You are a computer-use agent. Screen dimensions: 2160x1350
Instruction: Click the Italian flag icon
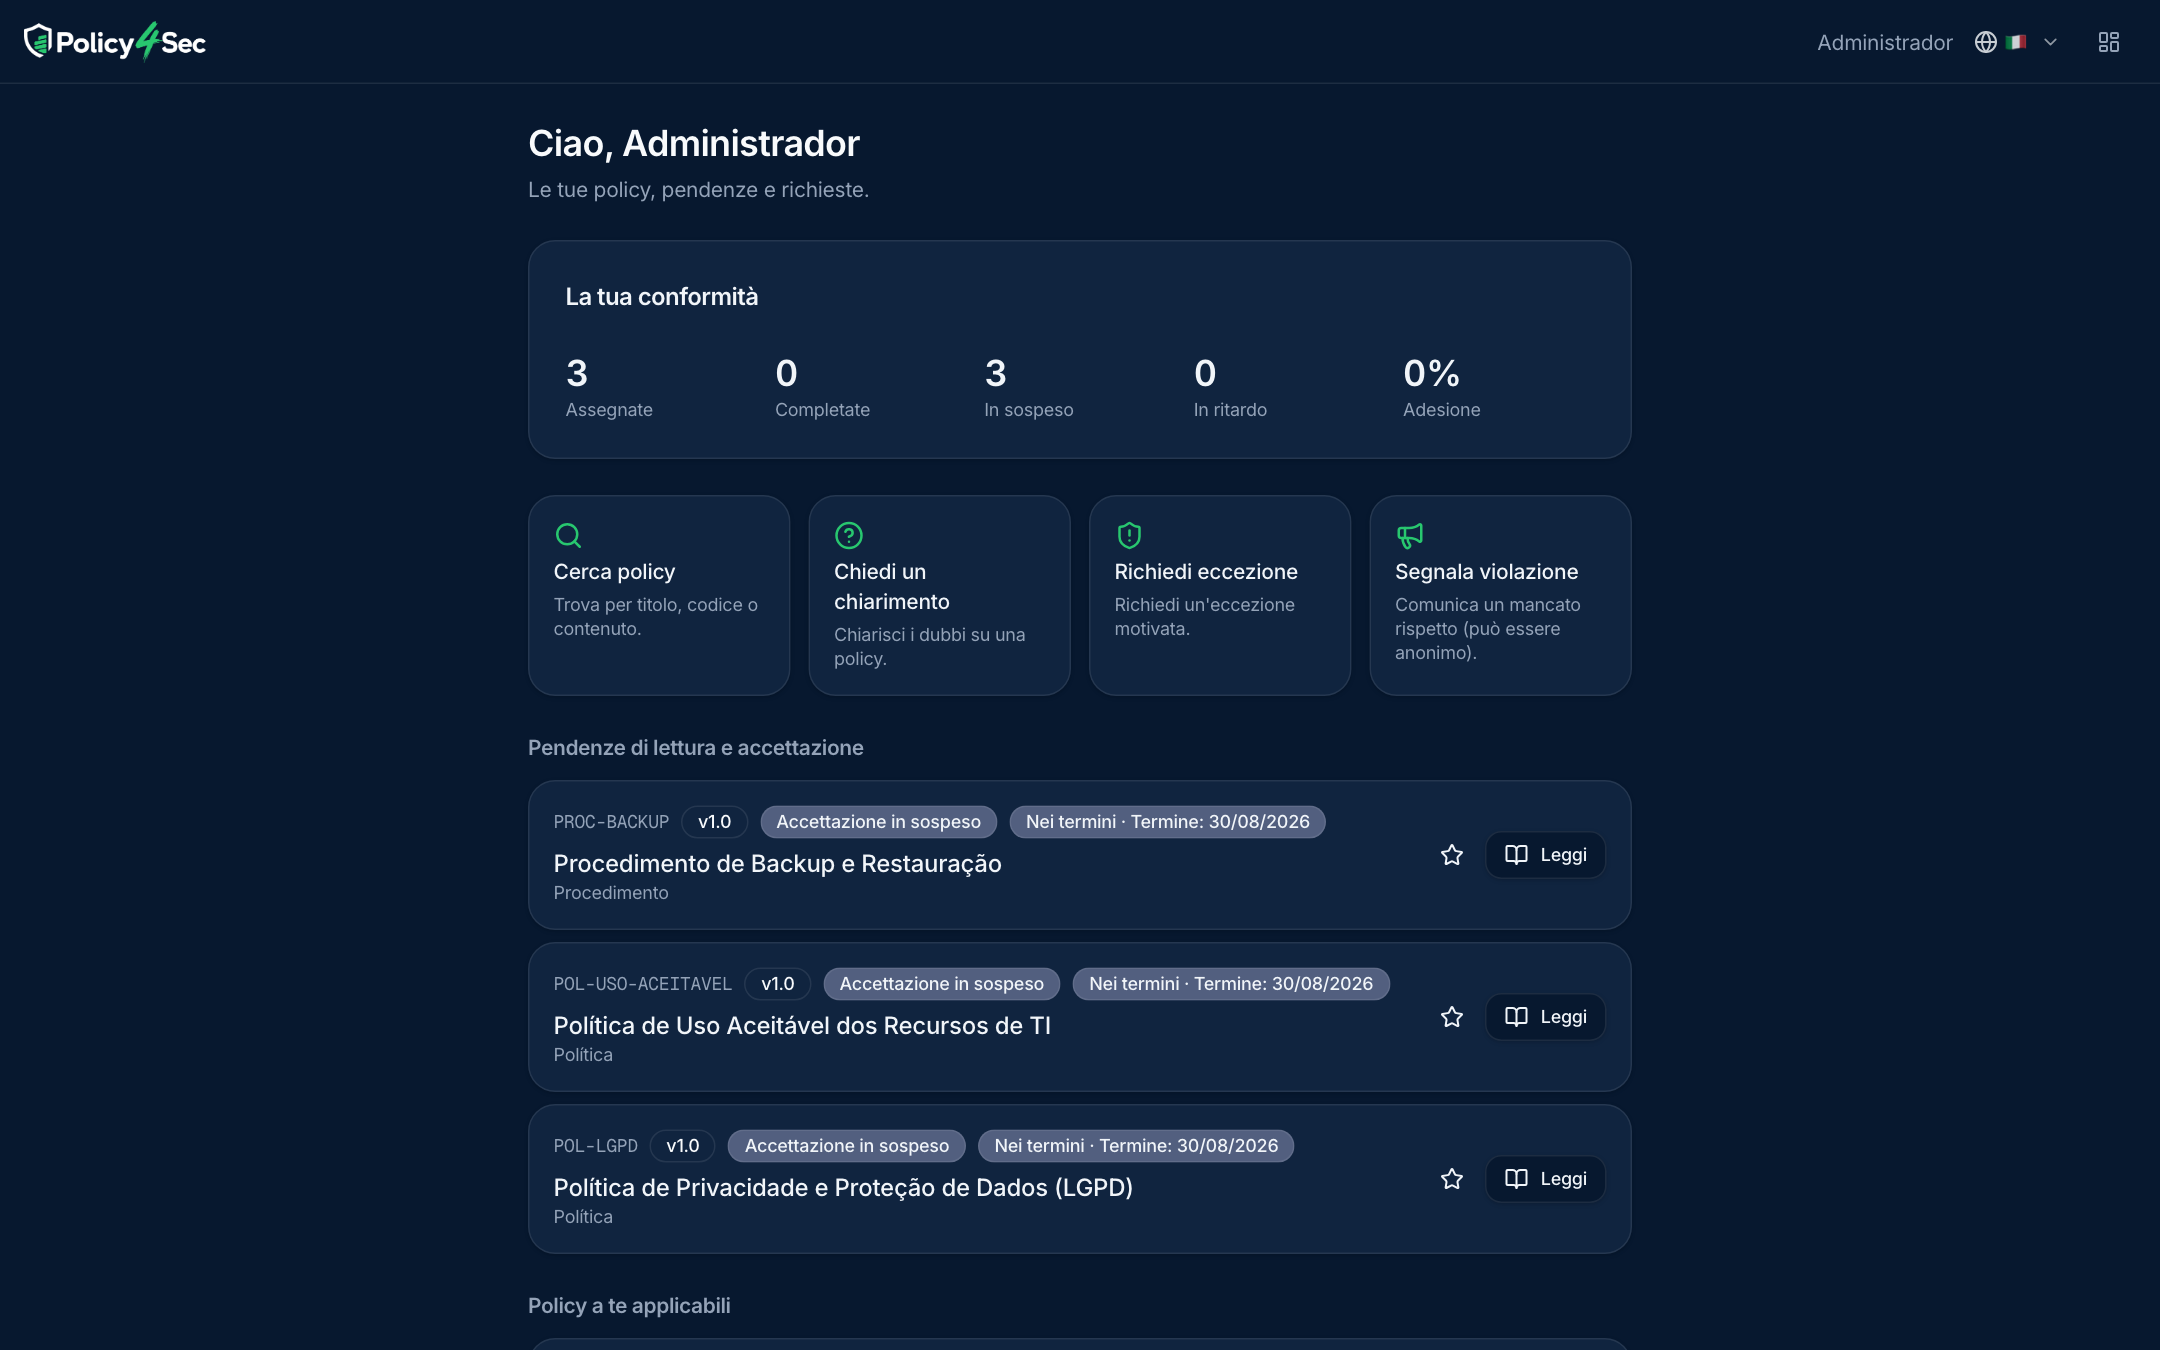click(x=2016, y=42)
